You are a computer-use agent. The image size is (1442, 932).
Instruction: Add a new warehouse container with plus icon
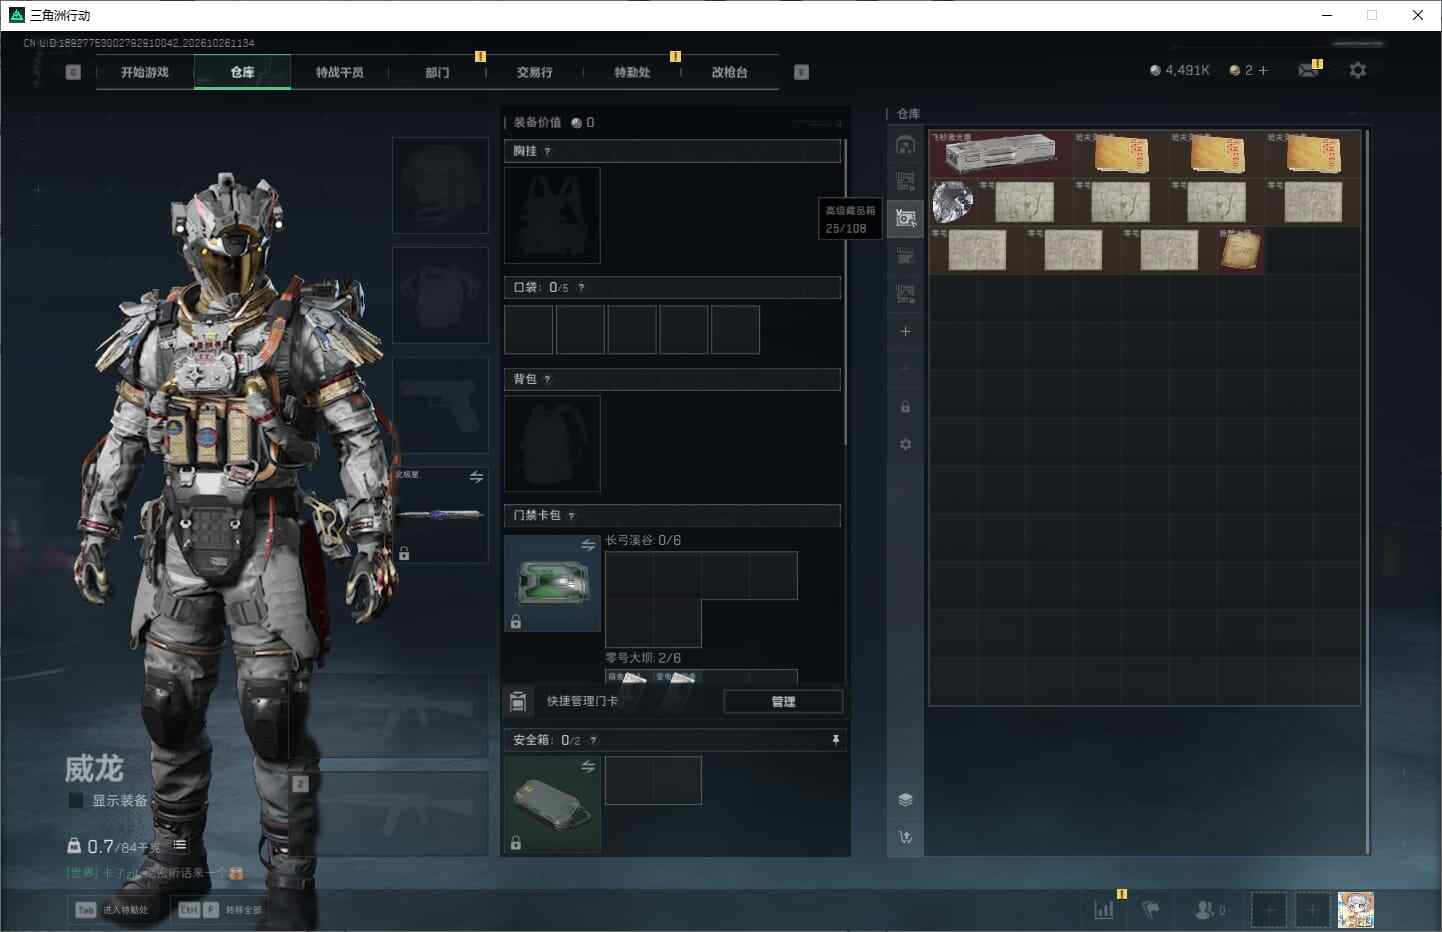pyautogui.click(x=905, y=331)
